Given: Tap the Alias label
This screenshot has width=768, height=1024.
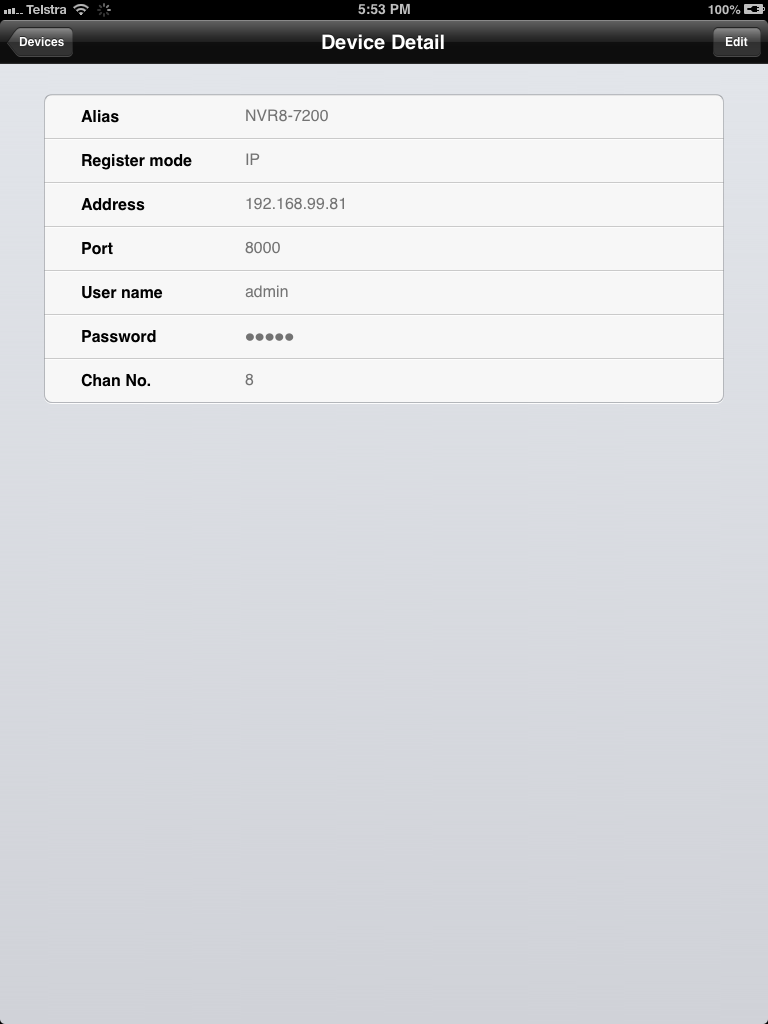Looking at the screenshot, I should 100,116.
